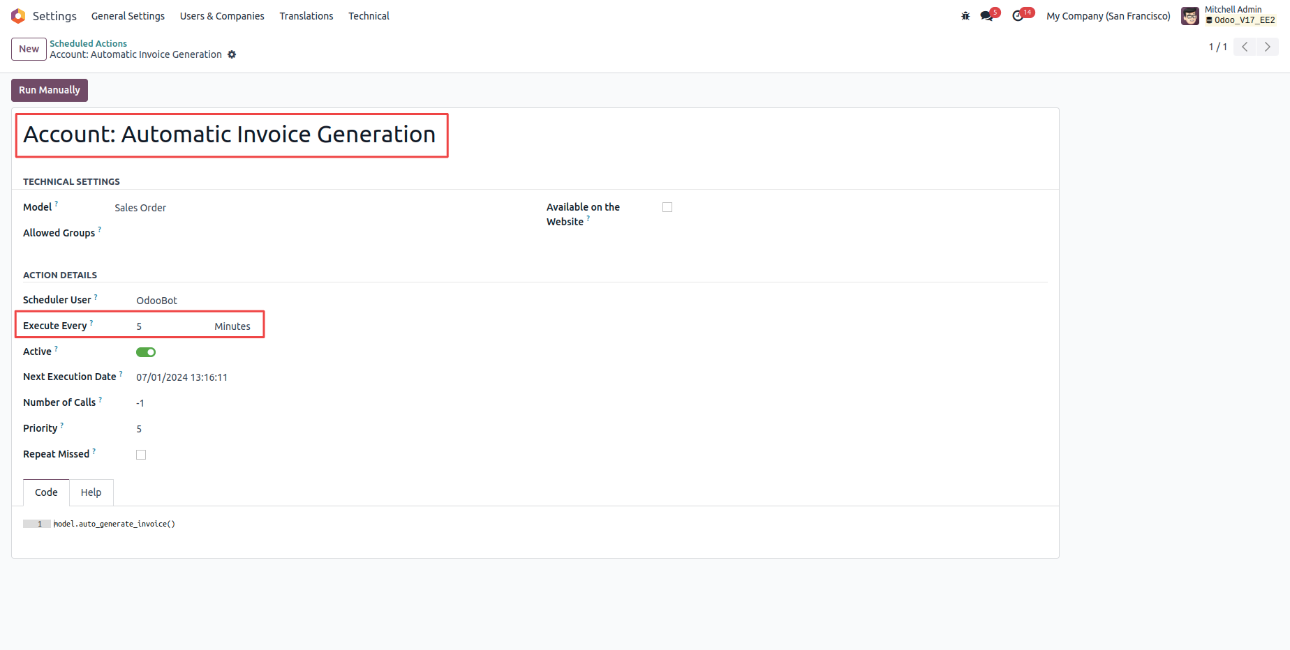Viewport: 1290px width, 650px height.
Task: Click the Odoo app logo icon
Action: (17, 16)
